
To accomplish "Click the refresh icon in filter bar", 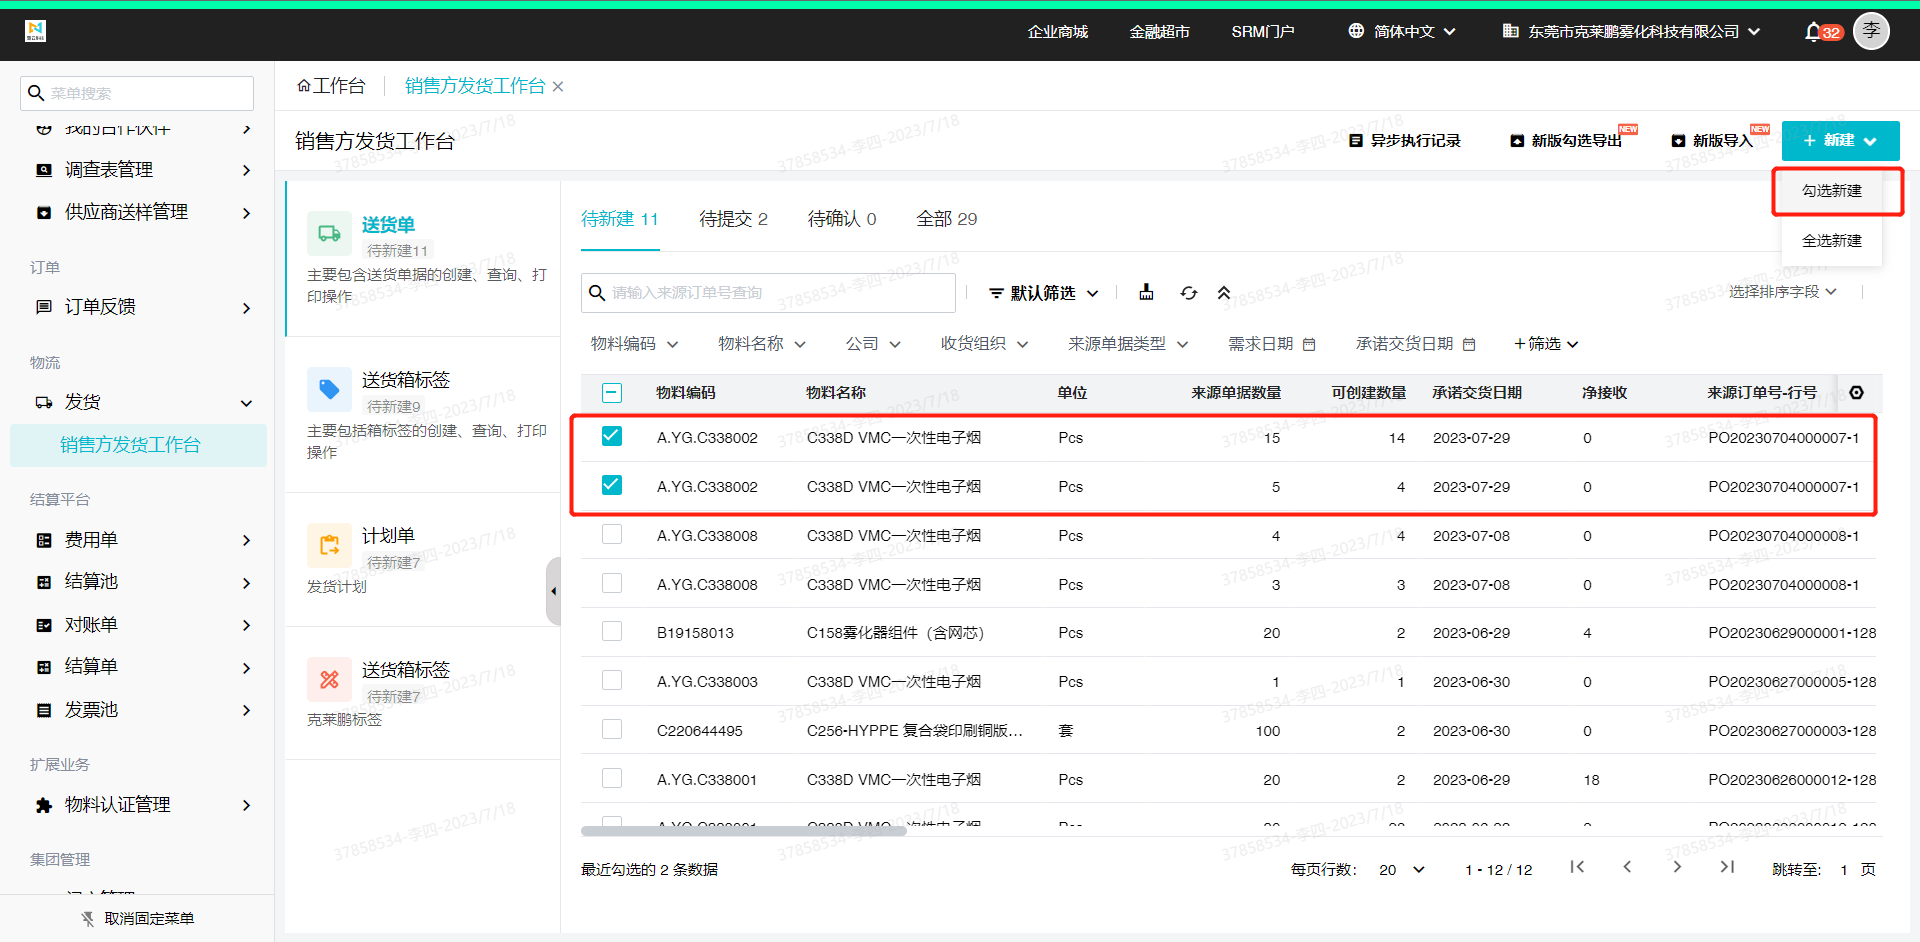I will click(x=1188, y=293).
